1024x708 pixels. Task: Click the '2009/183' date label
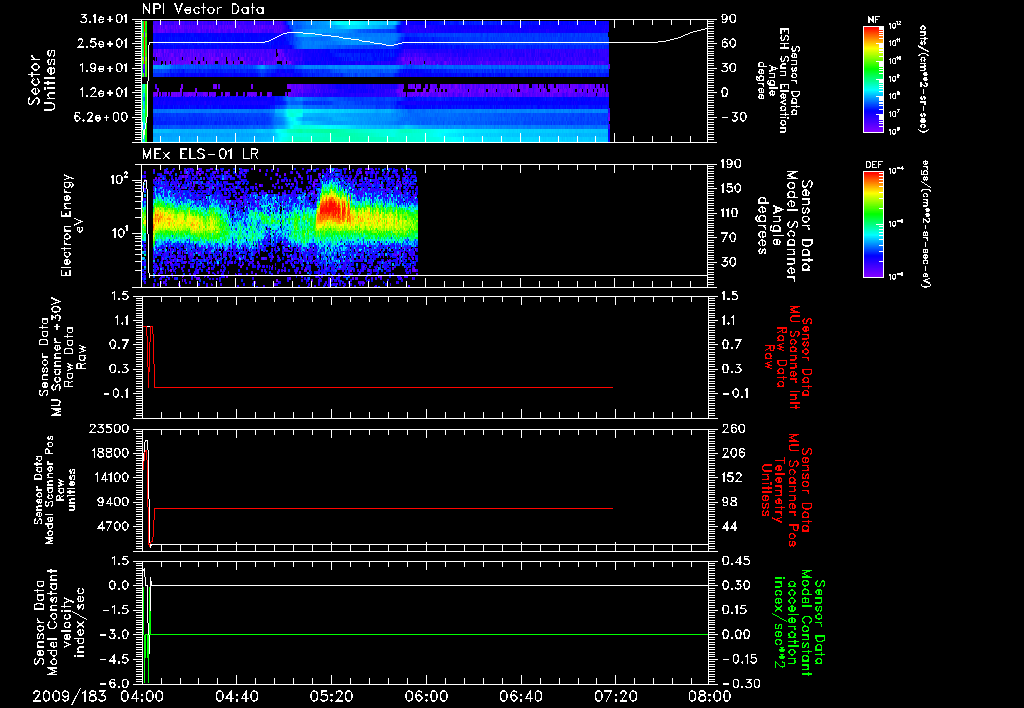click(69, 696)
